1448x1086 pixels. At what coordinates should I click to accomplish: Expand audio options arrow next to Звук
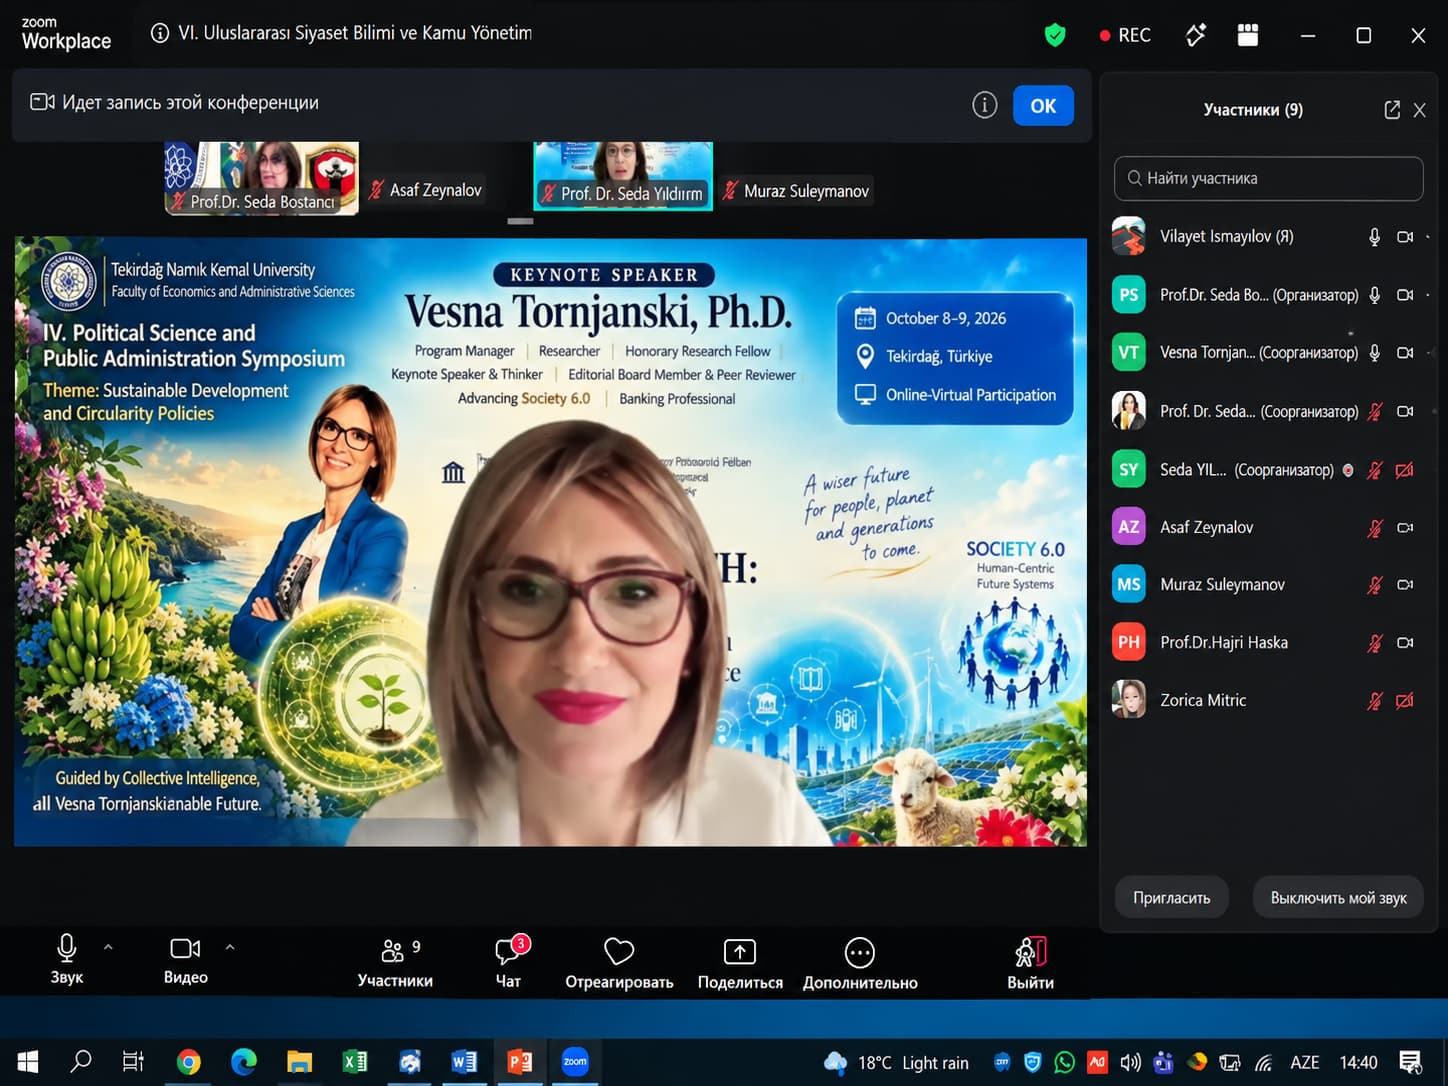[108, 946]
